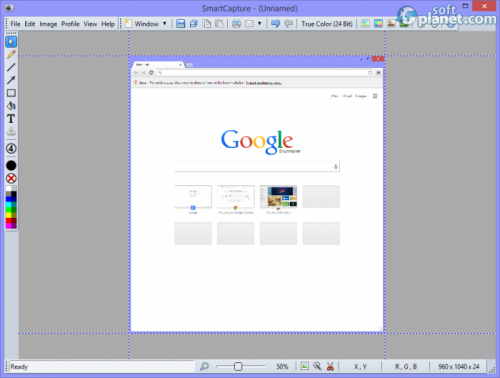
Task: Open the Profile menu
Action: 70,24
